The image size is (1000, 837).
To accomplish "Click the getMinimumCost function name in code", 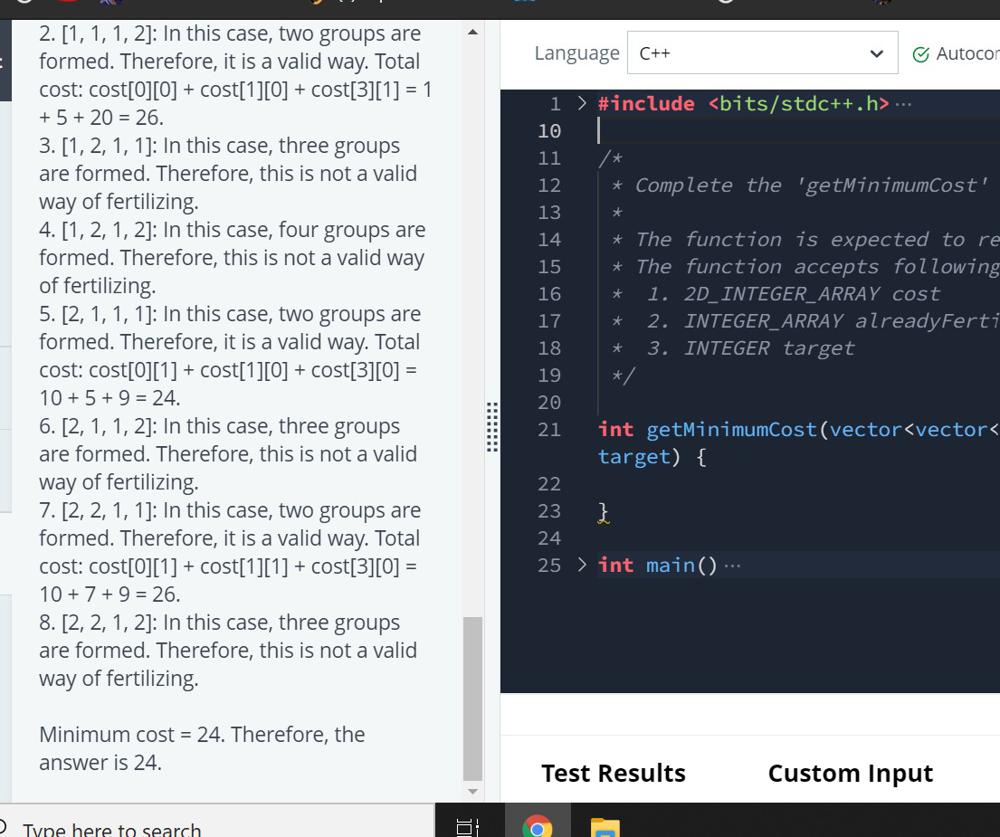I will click(x=732, y=429).
